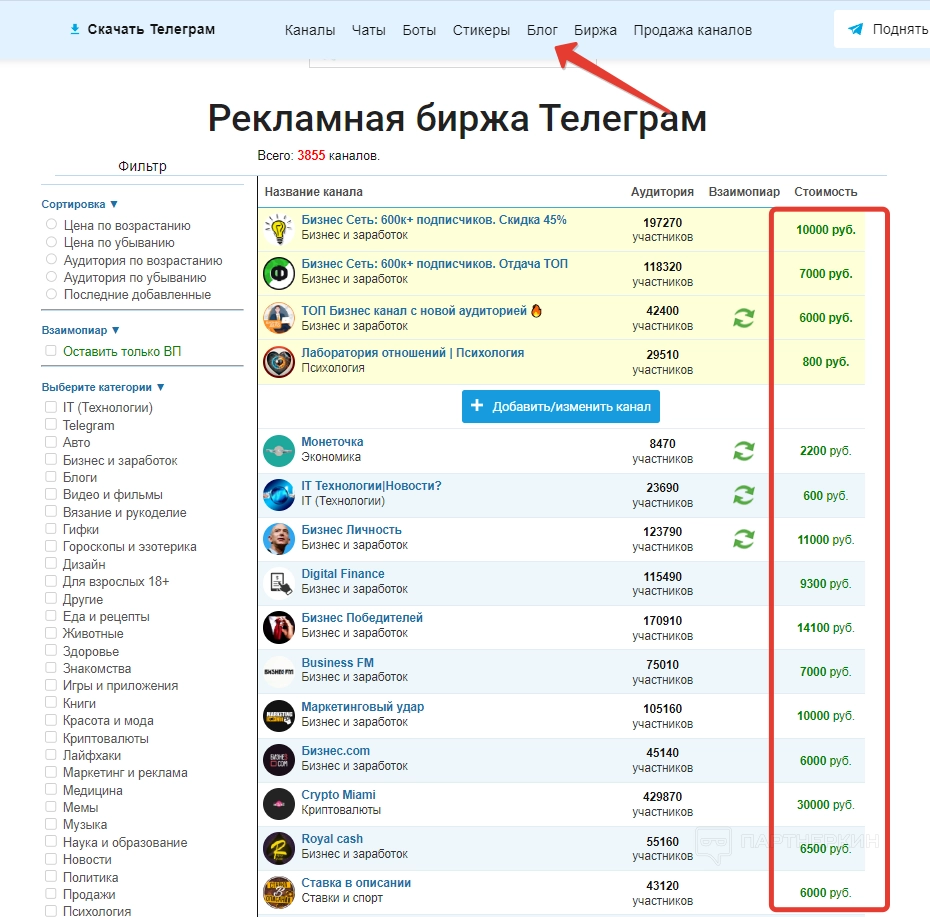Click the Digital Finance channel avatar
This screenshot has height=917, width=930.
[279, 583]
